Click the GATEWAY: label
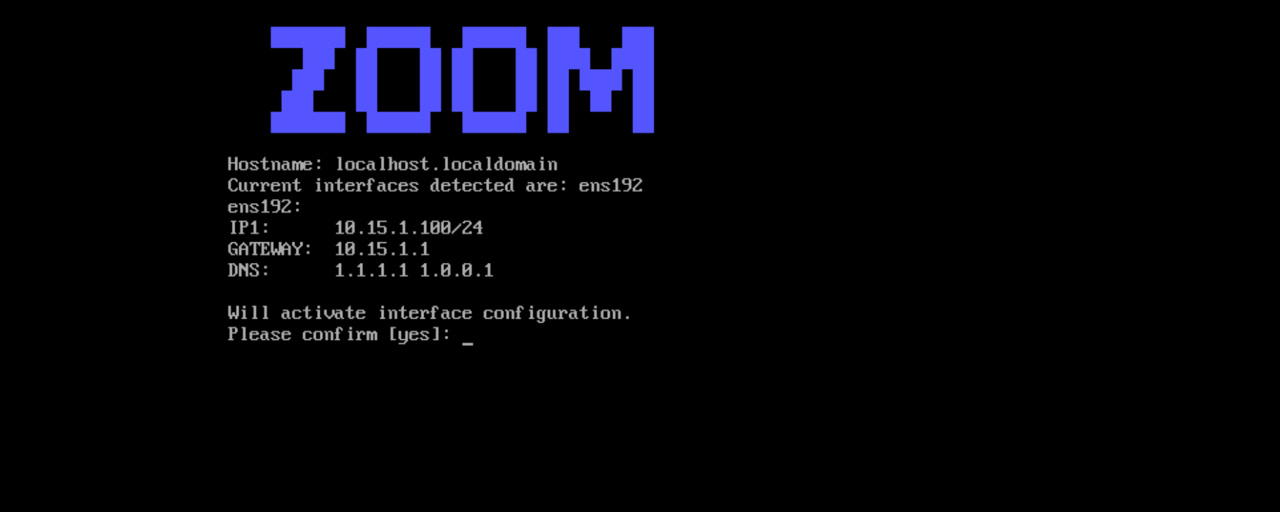Image resolution: width=1280 pixels, height=512 pixels. 270,249
